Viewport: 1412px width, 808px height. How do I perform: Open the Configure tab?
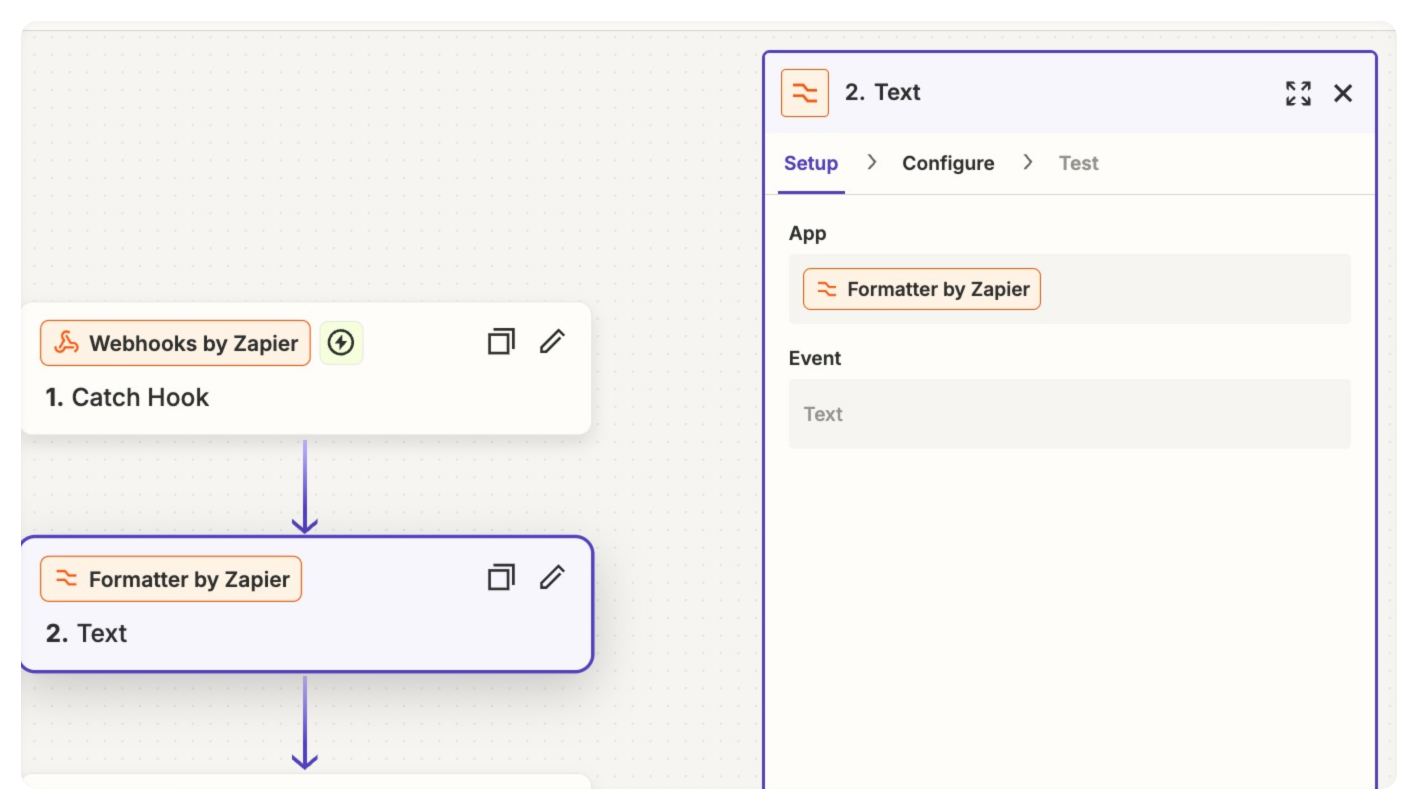(x=948, y=163)
